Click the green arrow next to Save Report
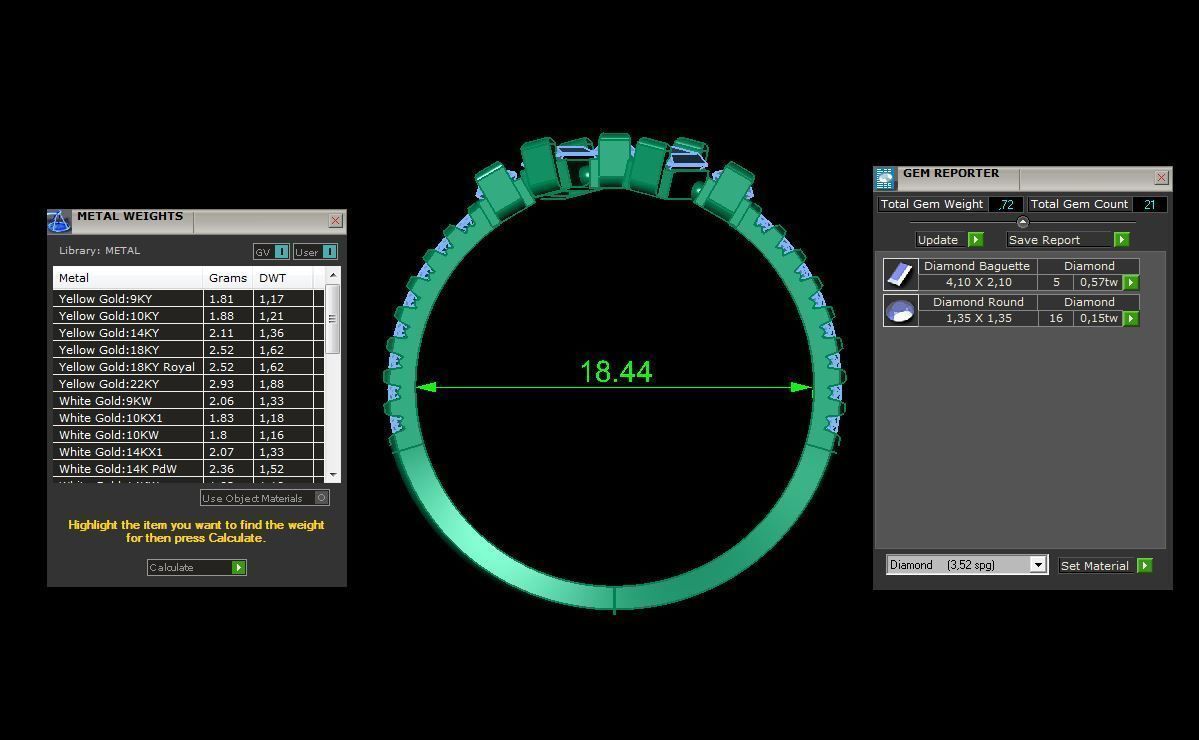Viewport: 1199px width, 740px height. click(1121, 240)
